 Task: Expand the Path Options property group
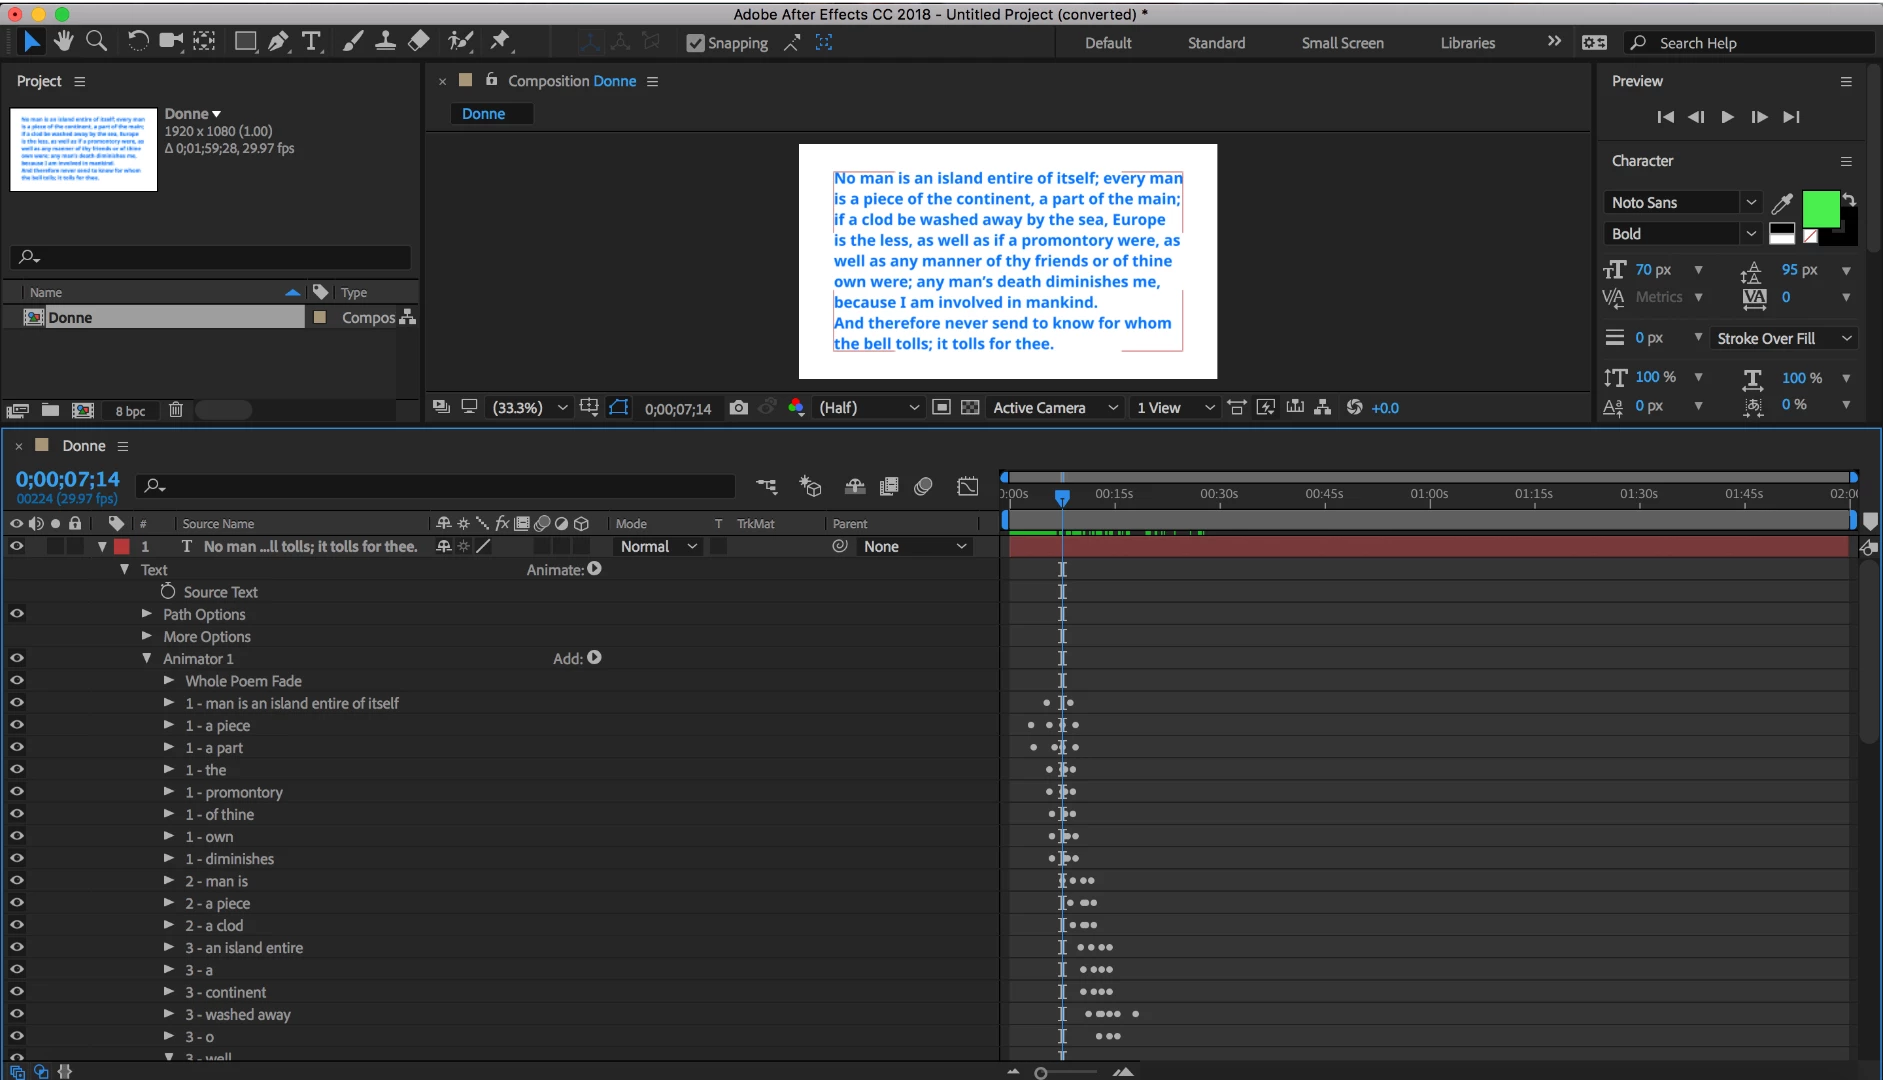tap(147, 613)
